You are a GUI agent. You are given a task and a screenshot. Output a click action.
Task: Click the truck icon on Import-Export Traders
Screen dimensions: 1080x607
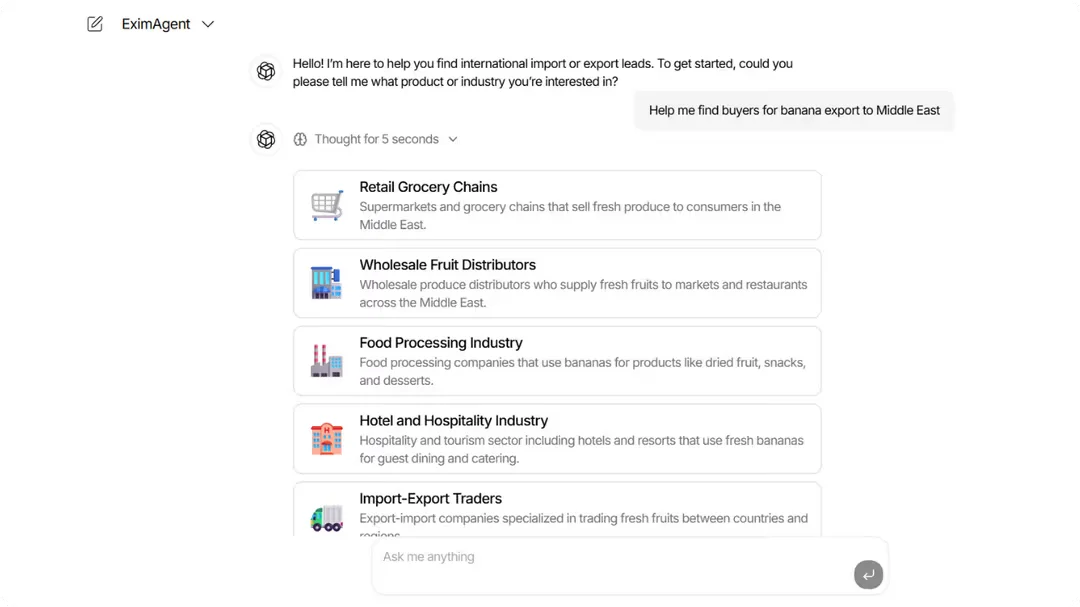(326, 515)
